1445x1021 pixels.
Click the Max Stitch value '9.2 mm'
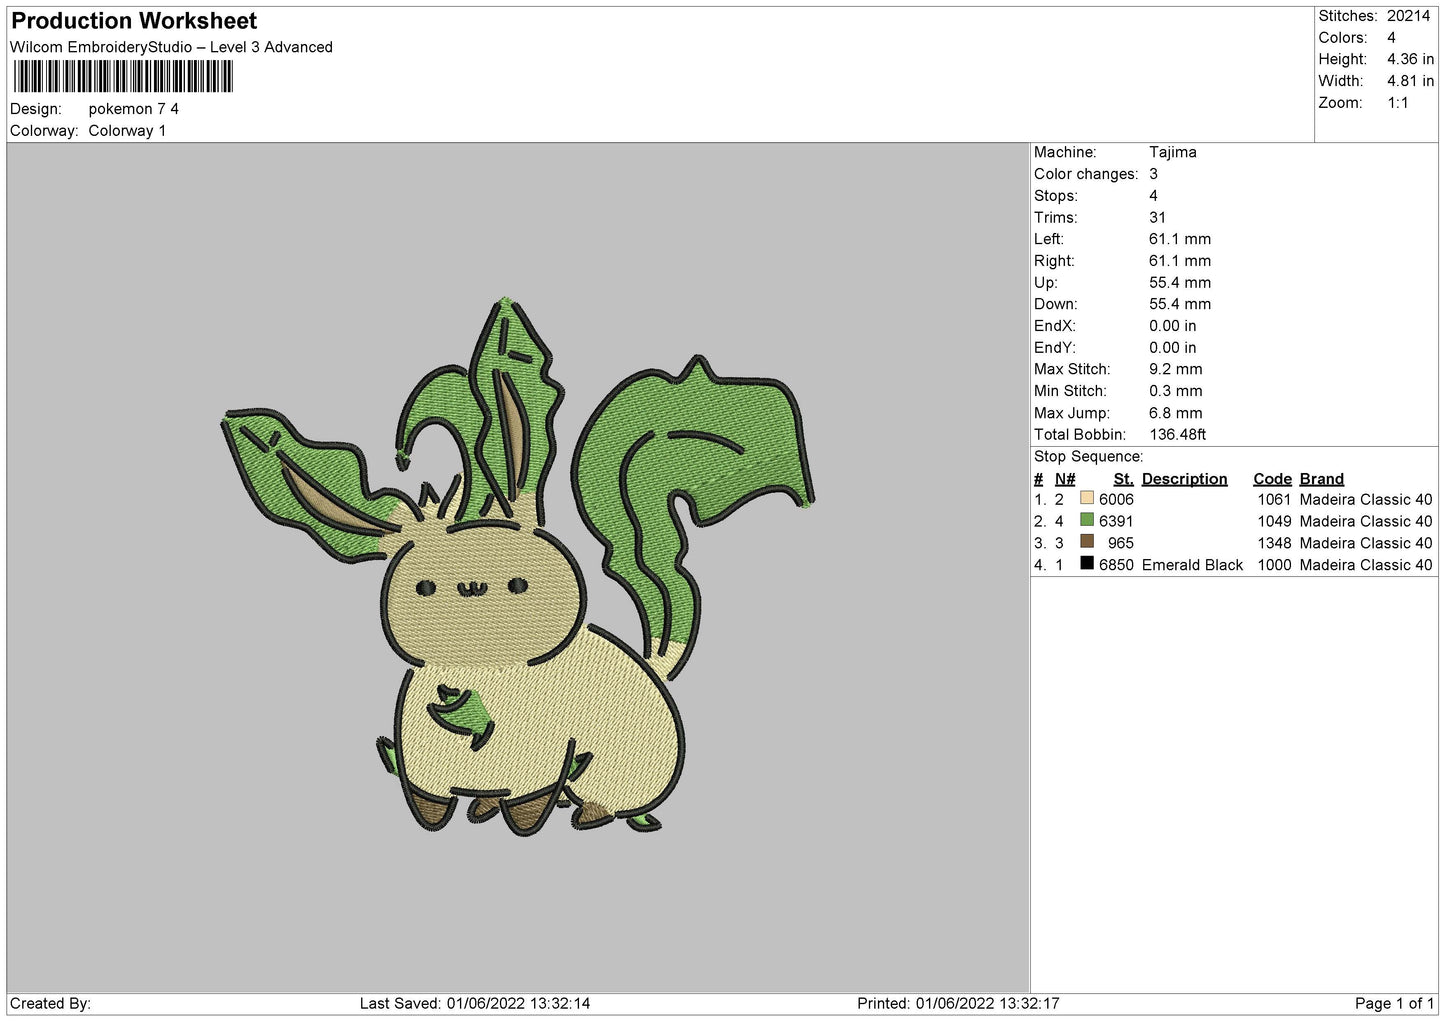[1176, 370]
